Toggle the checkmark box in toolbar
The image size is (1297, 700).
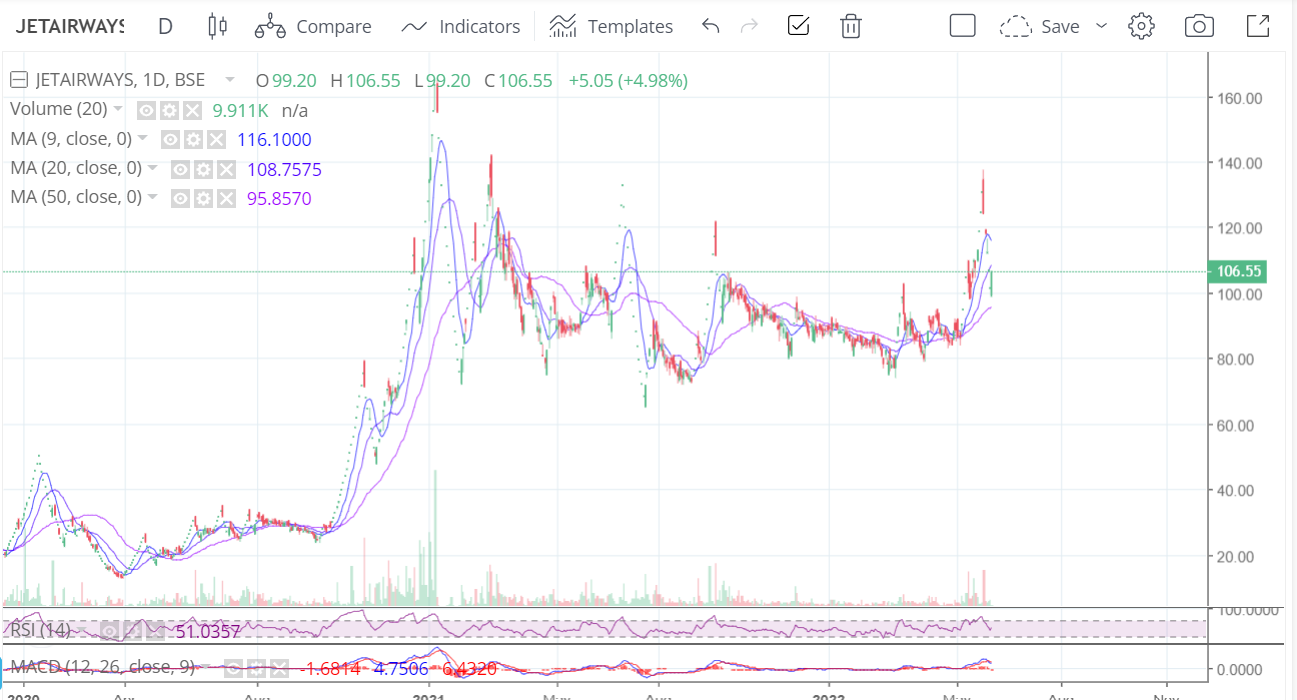798,26
